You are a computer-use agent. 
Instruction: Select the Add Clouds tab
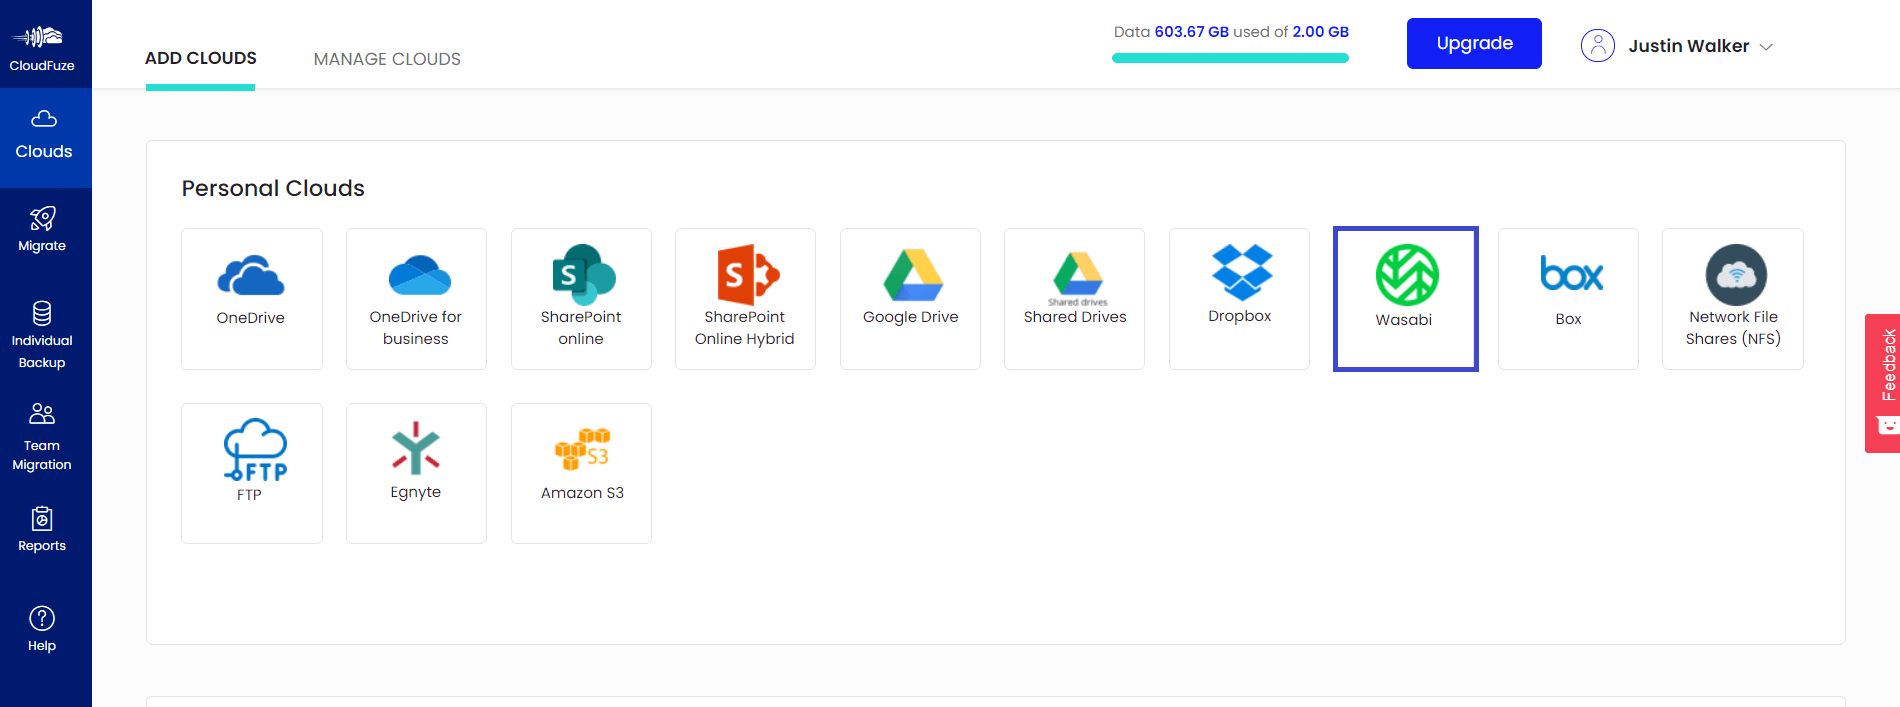[x=201, y=58]
